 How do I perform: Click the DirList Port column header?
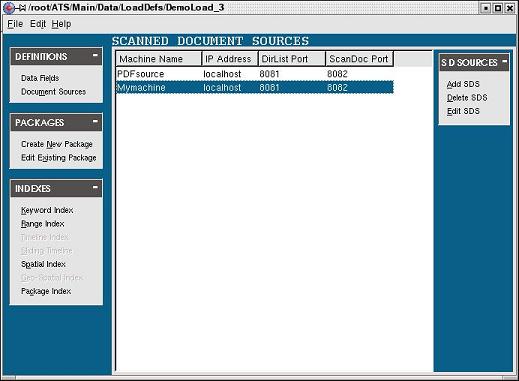(x=292, y=59)
